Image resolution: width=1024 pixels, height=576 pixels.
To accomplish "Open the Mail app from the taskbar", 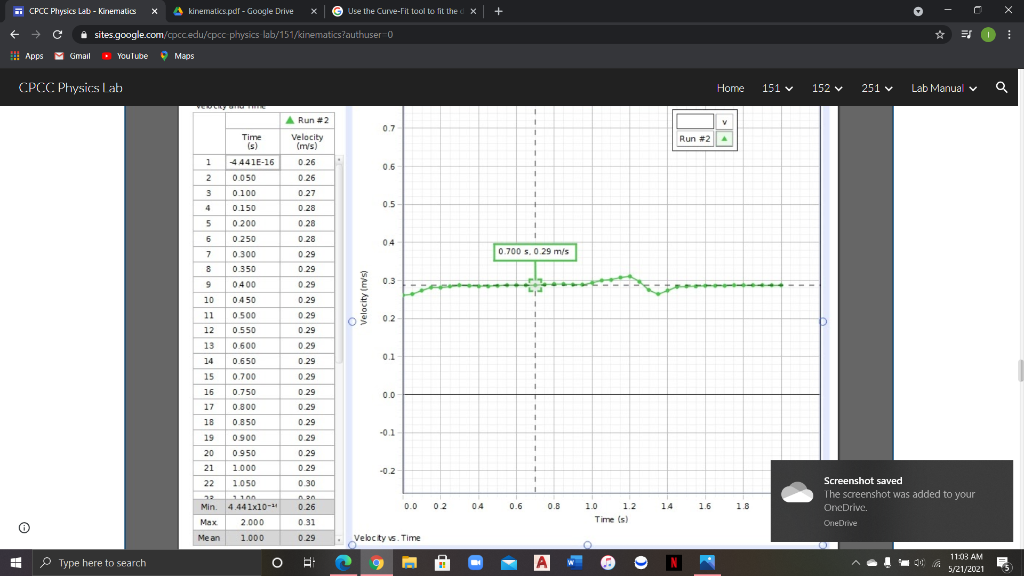I will 508,562.
